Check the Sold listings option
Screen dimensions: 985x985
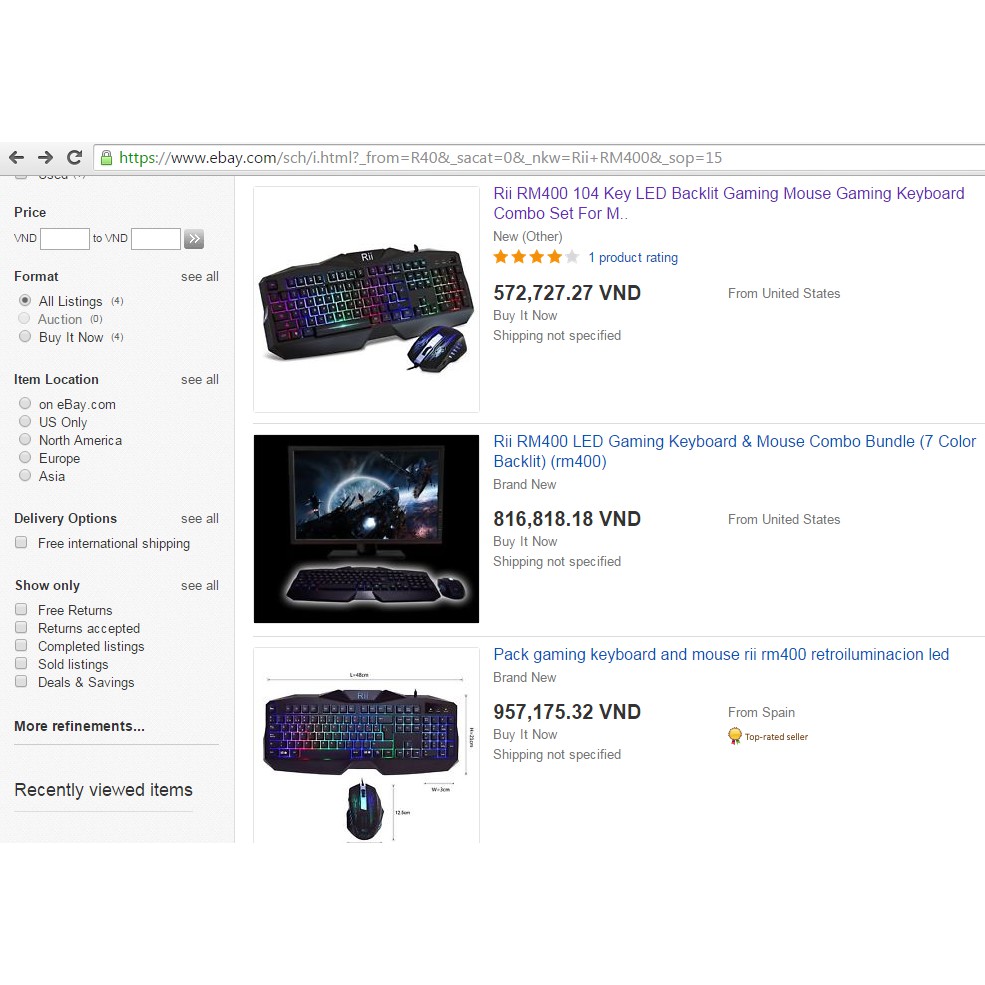point(21,663)
